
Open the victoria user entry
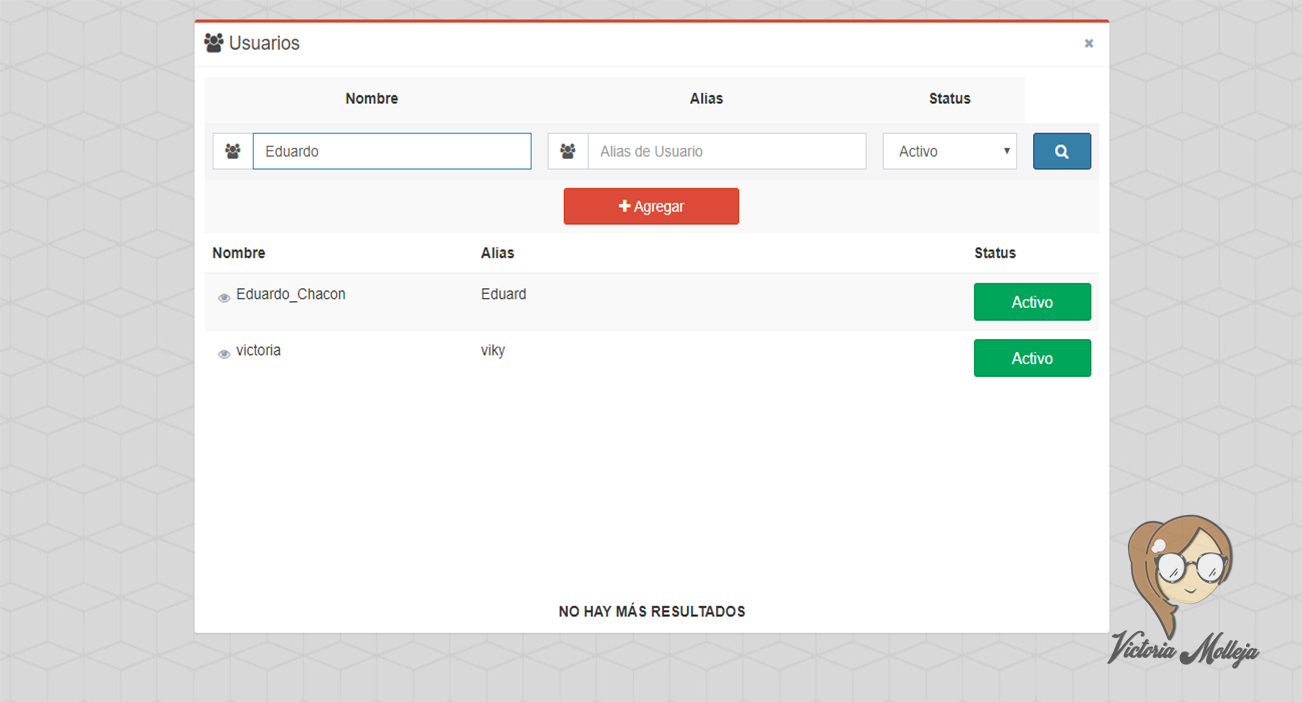click(x=258, y=351)
